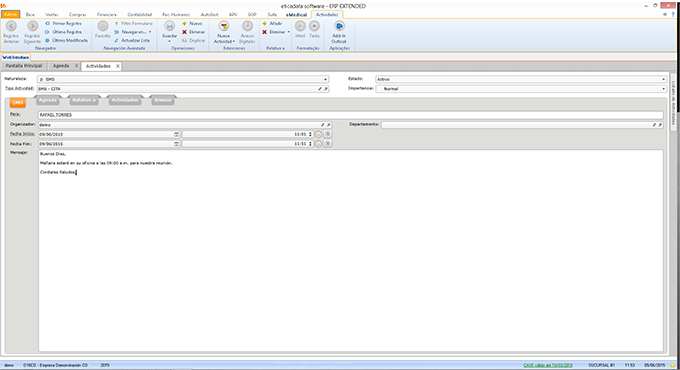This screenshot has width=680, height=370.
Task: Select the Agenda sub-tab in the form
Action: [48, 100]
